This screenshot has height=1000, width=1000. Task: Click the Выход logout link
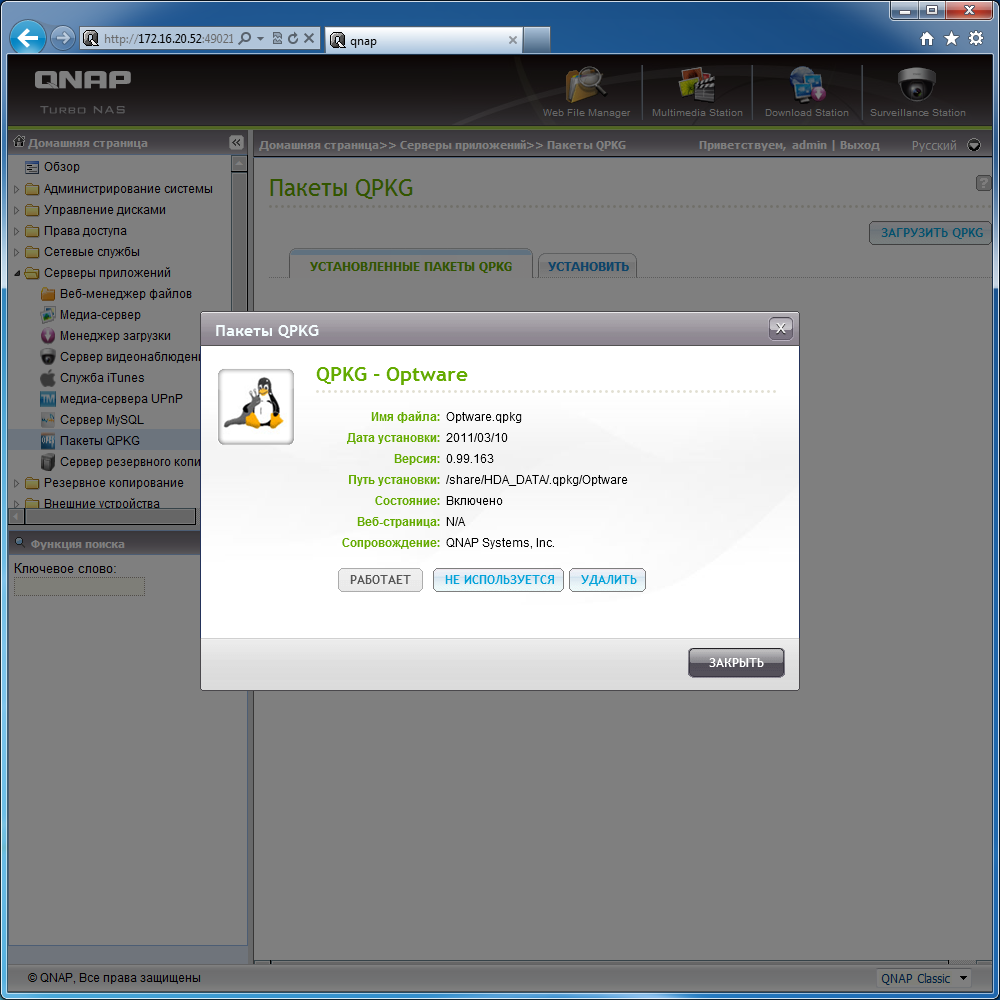click(x=859, y=145)
